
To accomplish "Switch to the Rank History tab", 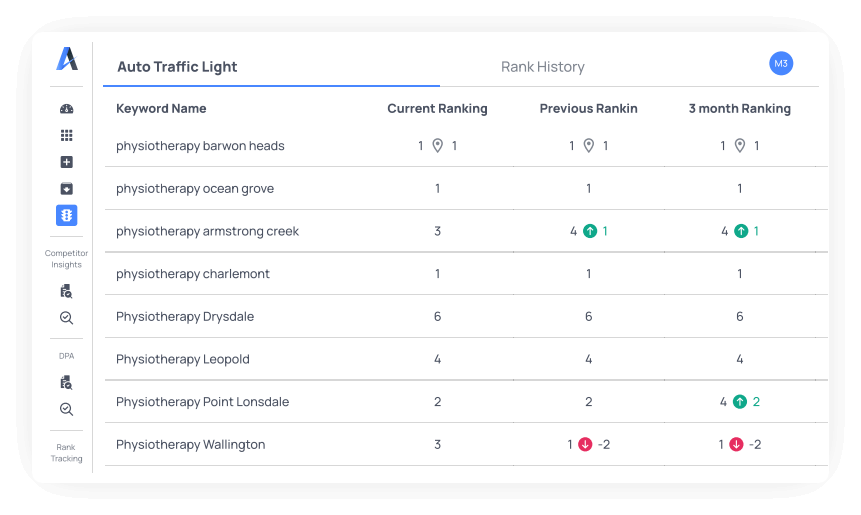I will tap(542, 67).
